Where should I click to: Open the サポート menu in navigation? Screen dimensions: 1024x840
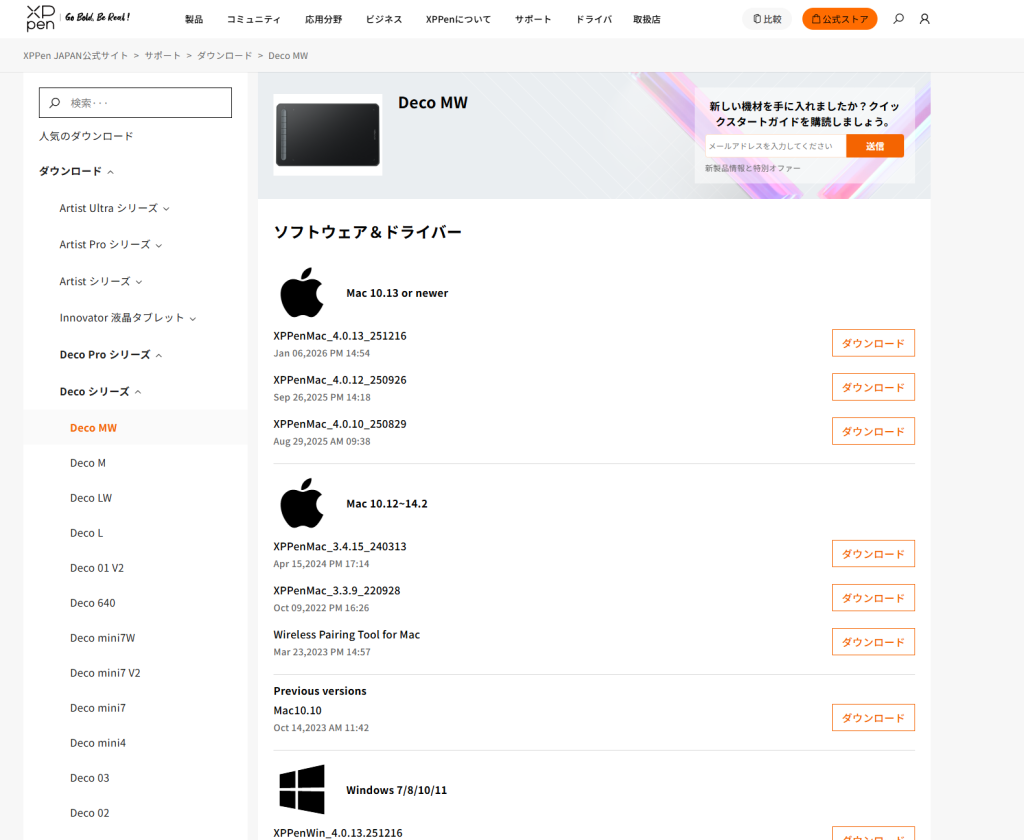coord(533,19)
